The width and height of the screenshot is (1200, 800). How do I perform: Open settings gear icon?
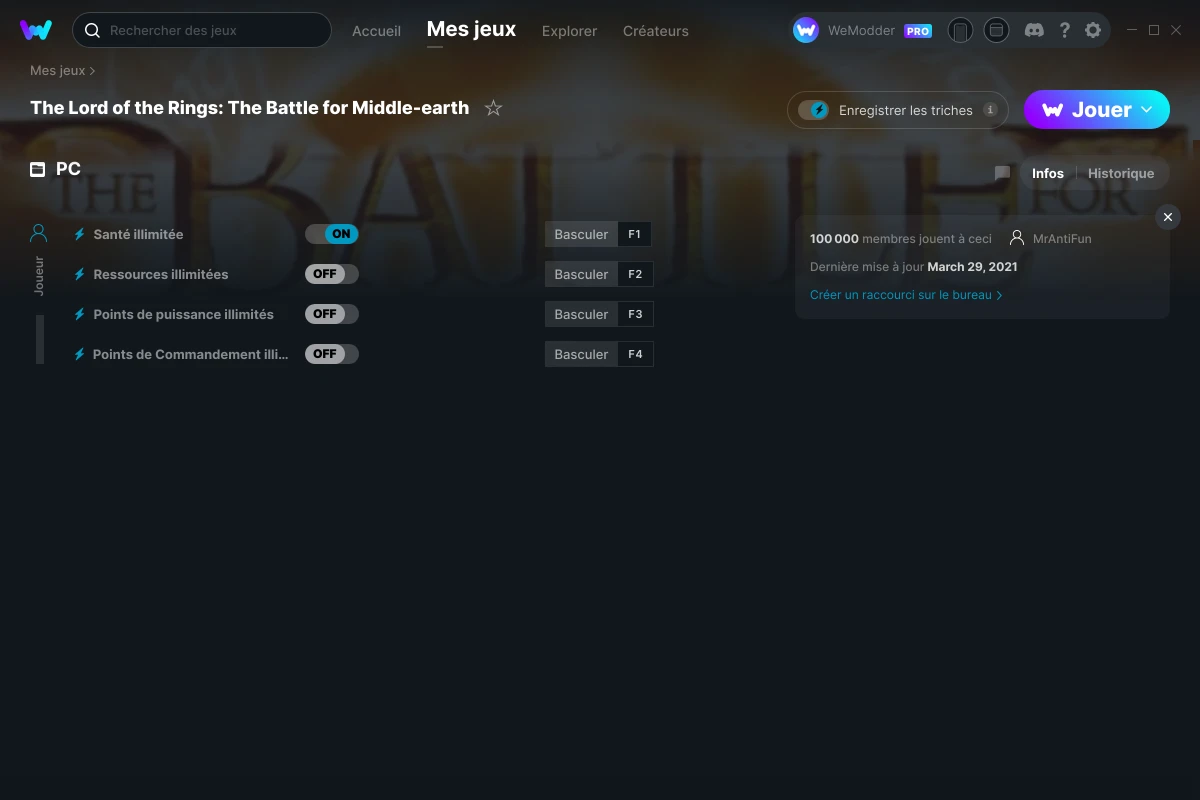coord(1093,30)
